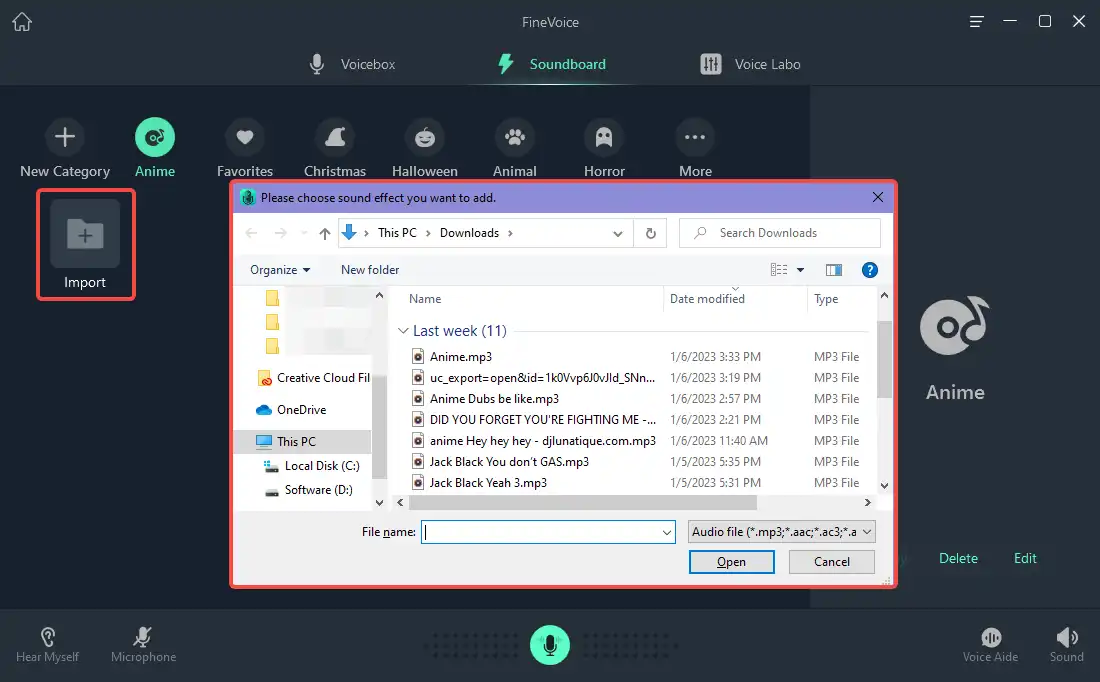This screenshot has height=682, width=1100.
Task: Open the FineVoice hamburger menu
Action: 977,22
